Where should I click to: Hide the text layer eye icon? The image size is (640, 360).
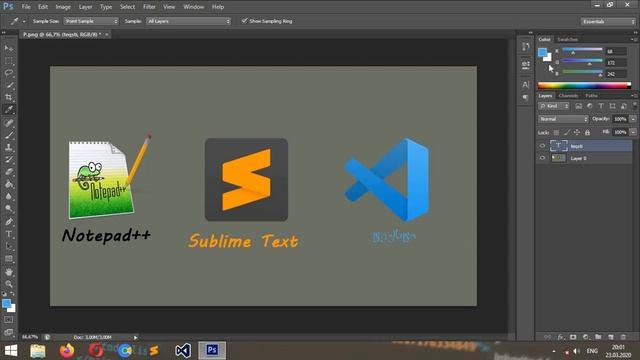pos(542,146)
